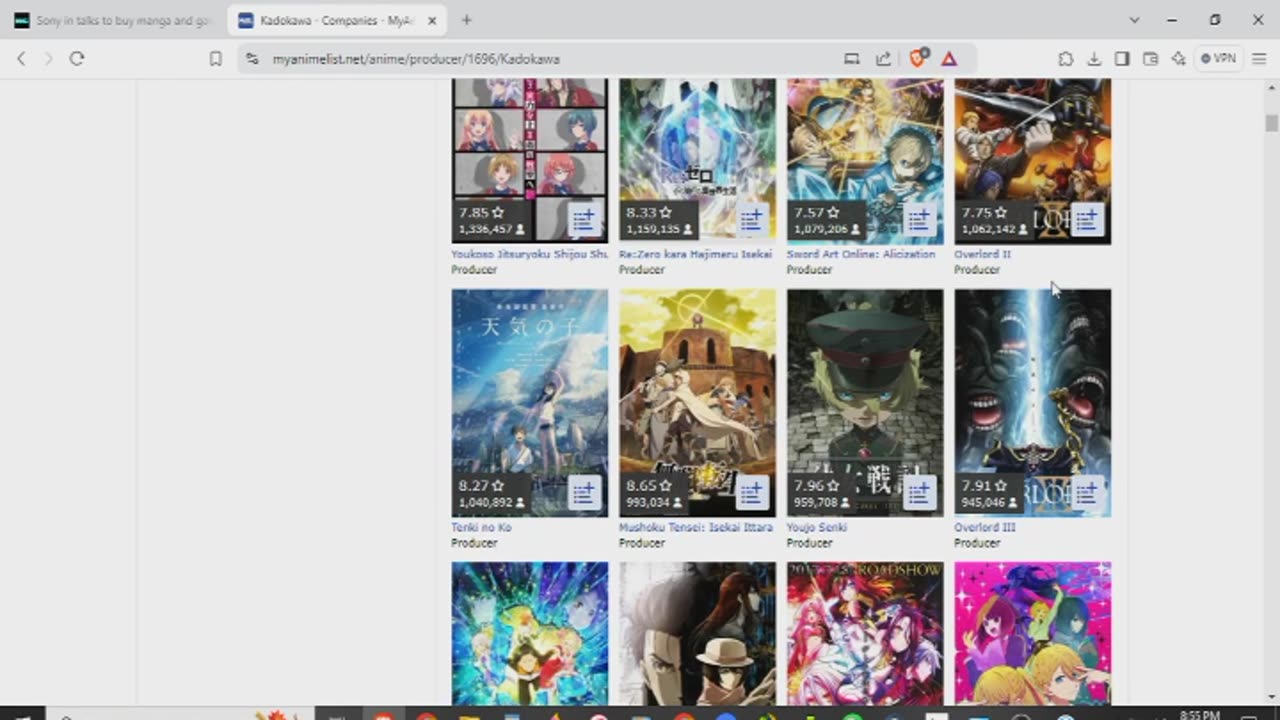Screen dimensions: 1280x720
Task: Open picture-in-picture screen icon in address bar
Action: coord(852,59)
